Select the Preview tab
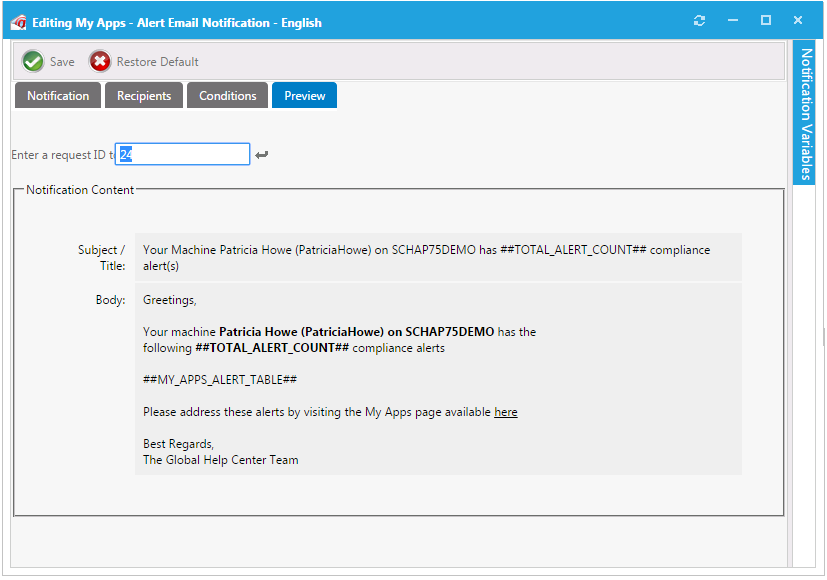 click(303, 95)
